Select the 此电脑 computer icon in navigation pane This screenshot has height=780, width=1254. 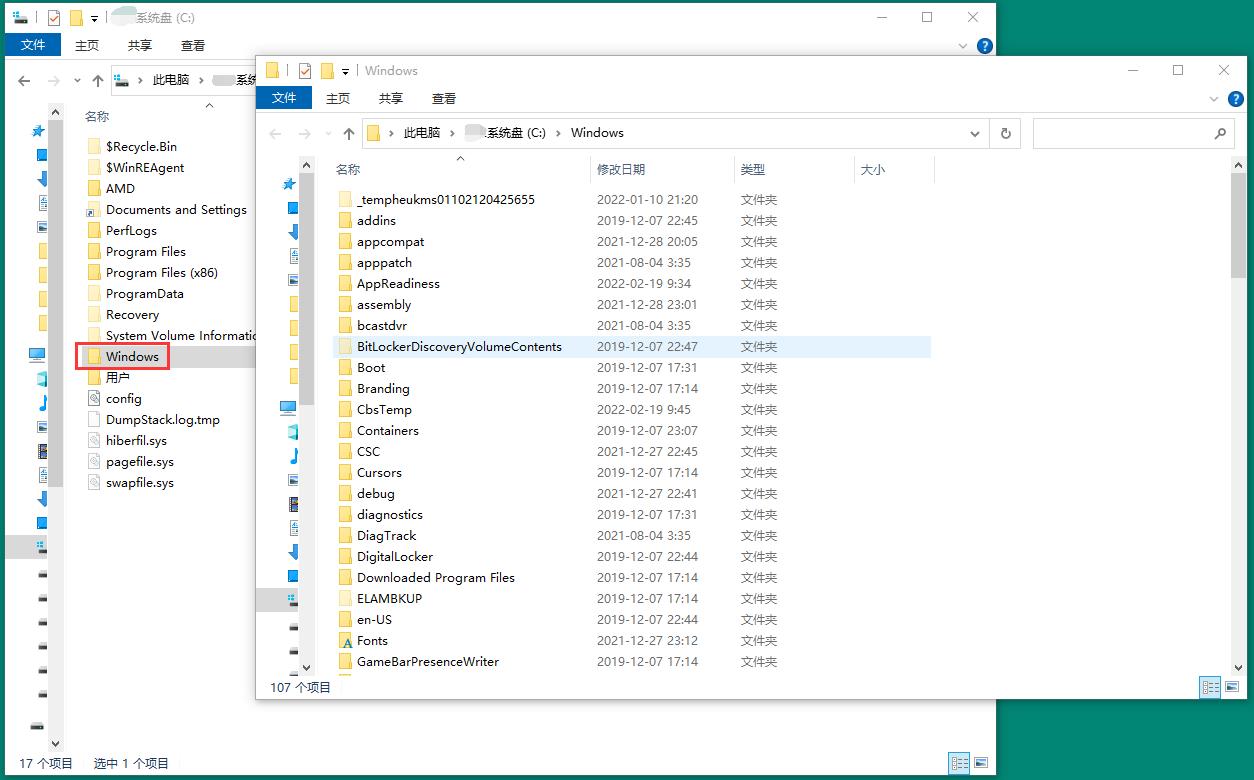coord(290,408)
